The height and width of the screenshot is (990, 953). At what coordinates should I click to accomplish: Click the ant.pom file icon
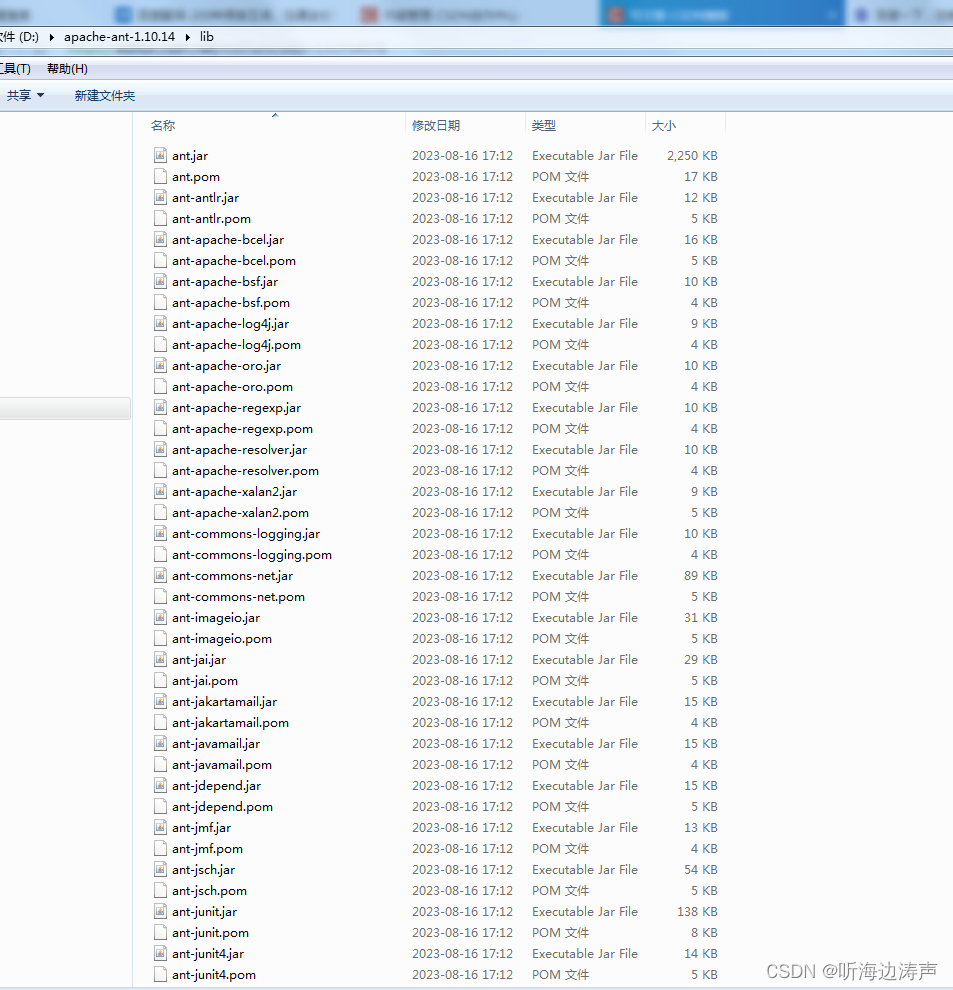coord(160,176)
